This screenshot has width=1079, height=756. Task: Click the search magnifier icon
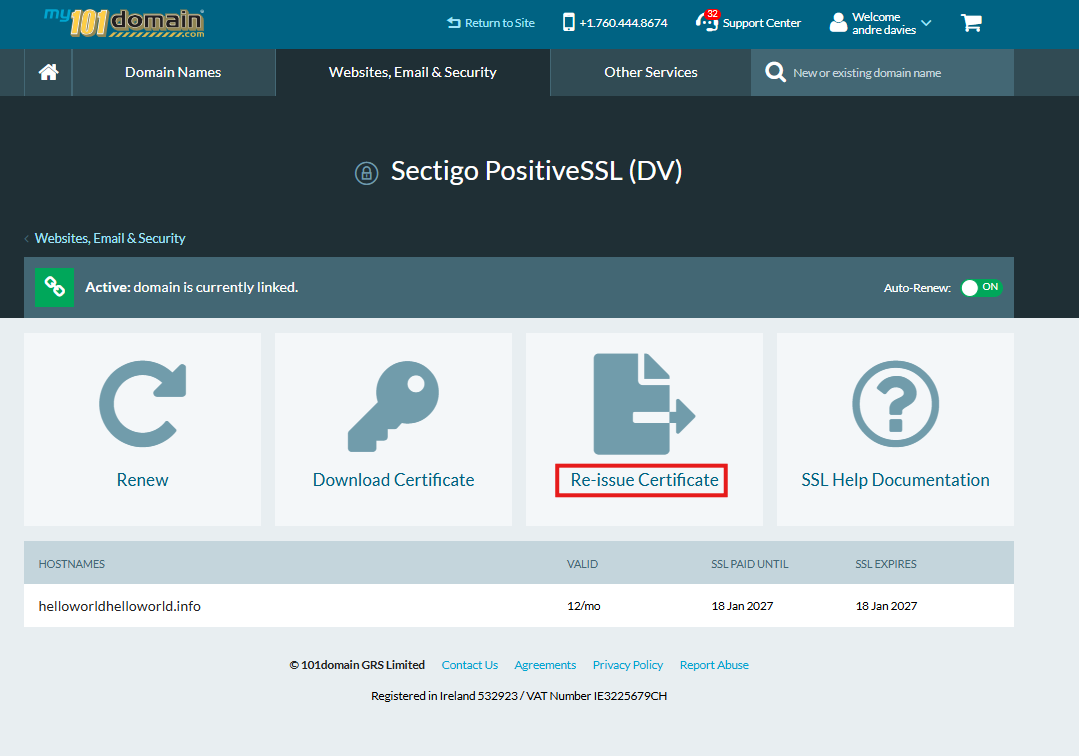[774, 72]
